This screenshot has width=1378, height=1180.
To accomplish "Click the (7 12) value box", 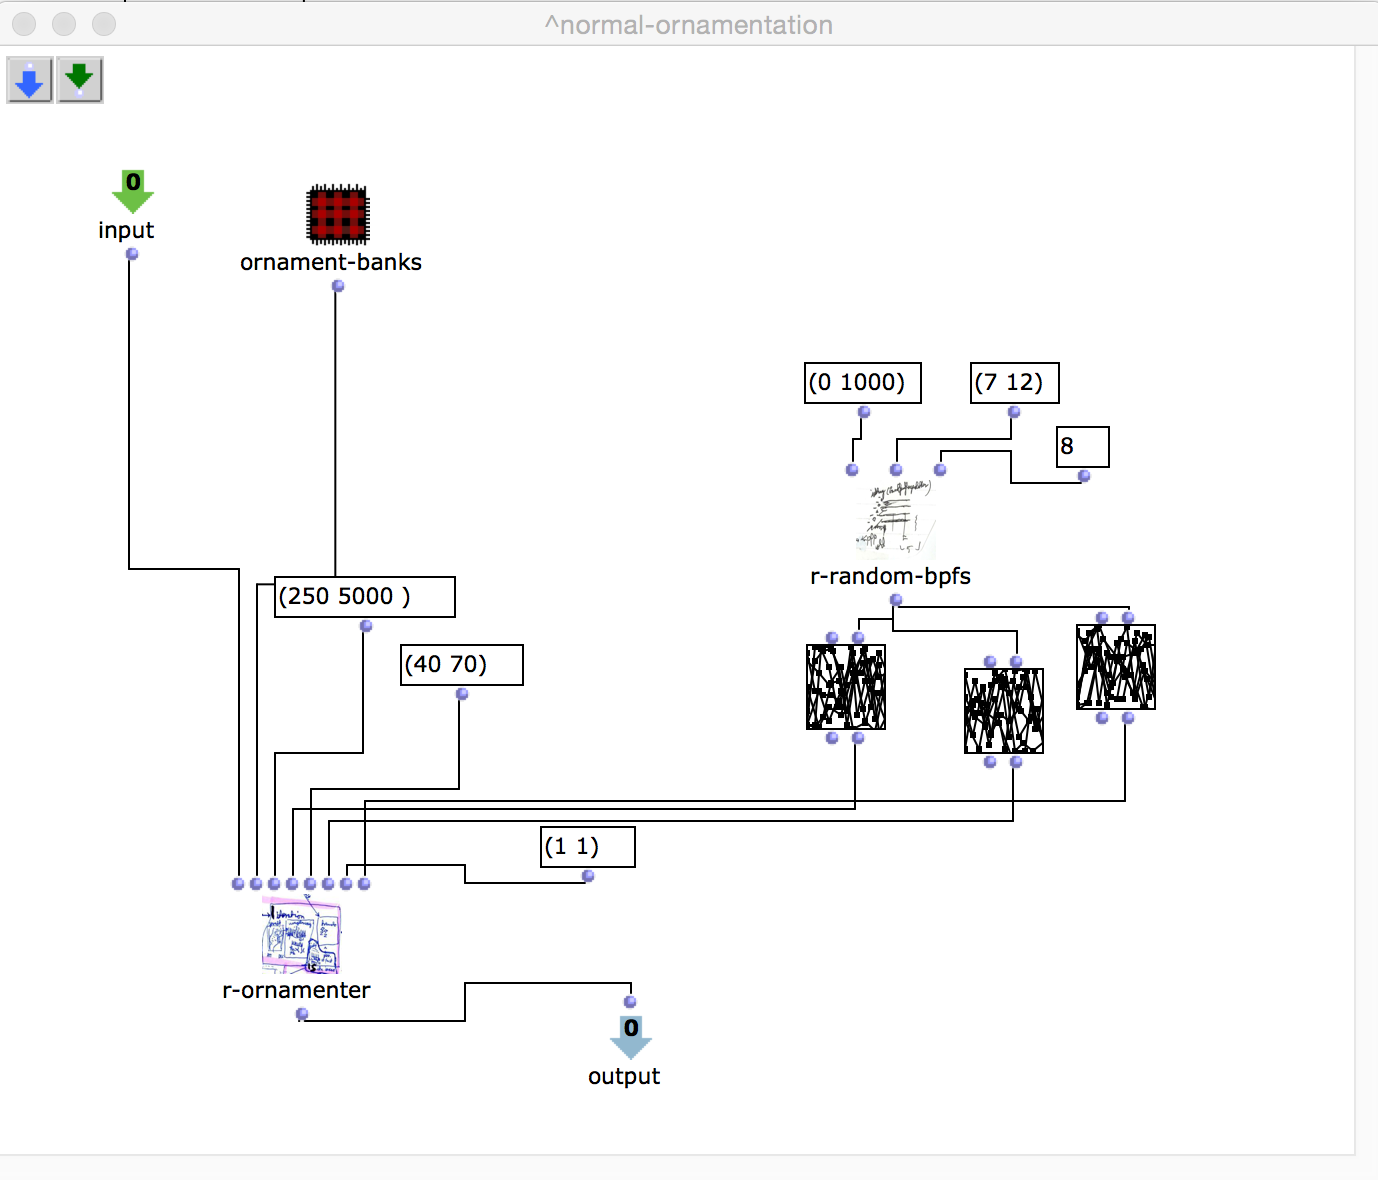I will tap(1014, 383).
